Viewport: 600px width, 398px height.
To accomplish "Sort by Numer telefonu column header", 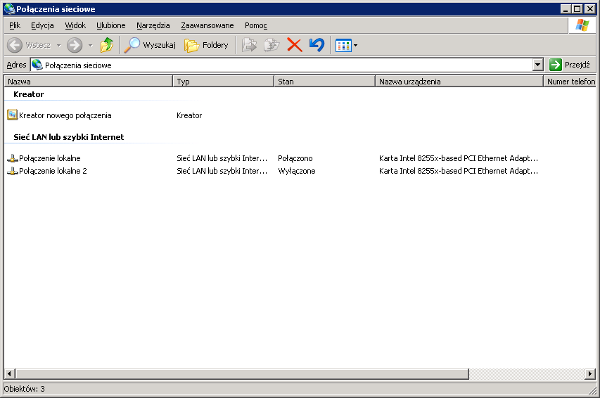I will click(x=570, y=82).
